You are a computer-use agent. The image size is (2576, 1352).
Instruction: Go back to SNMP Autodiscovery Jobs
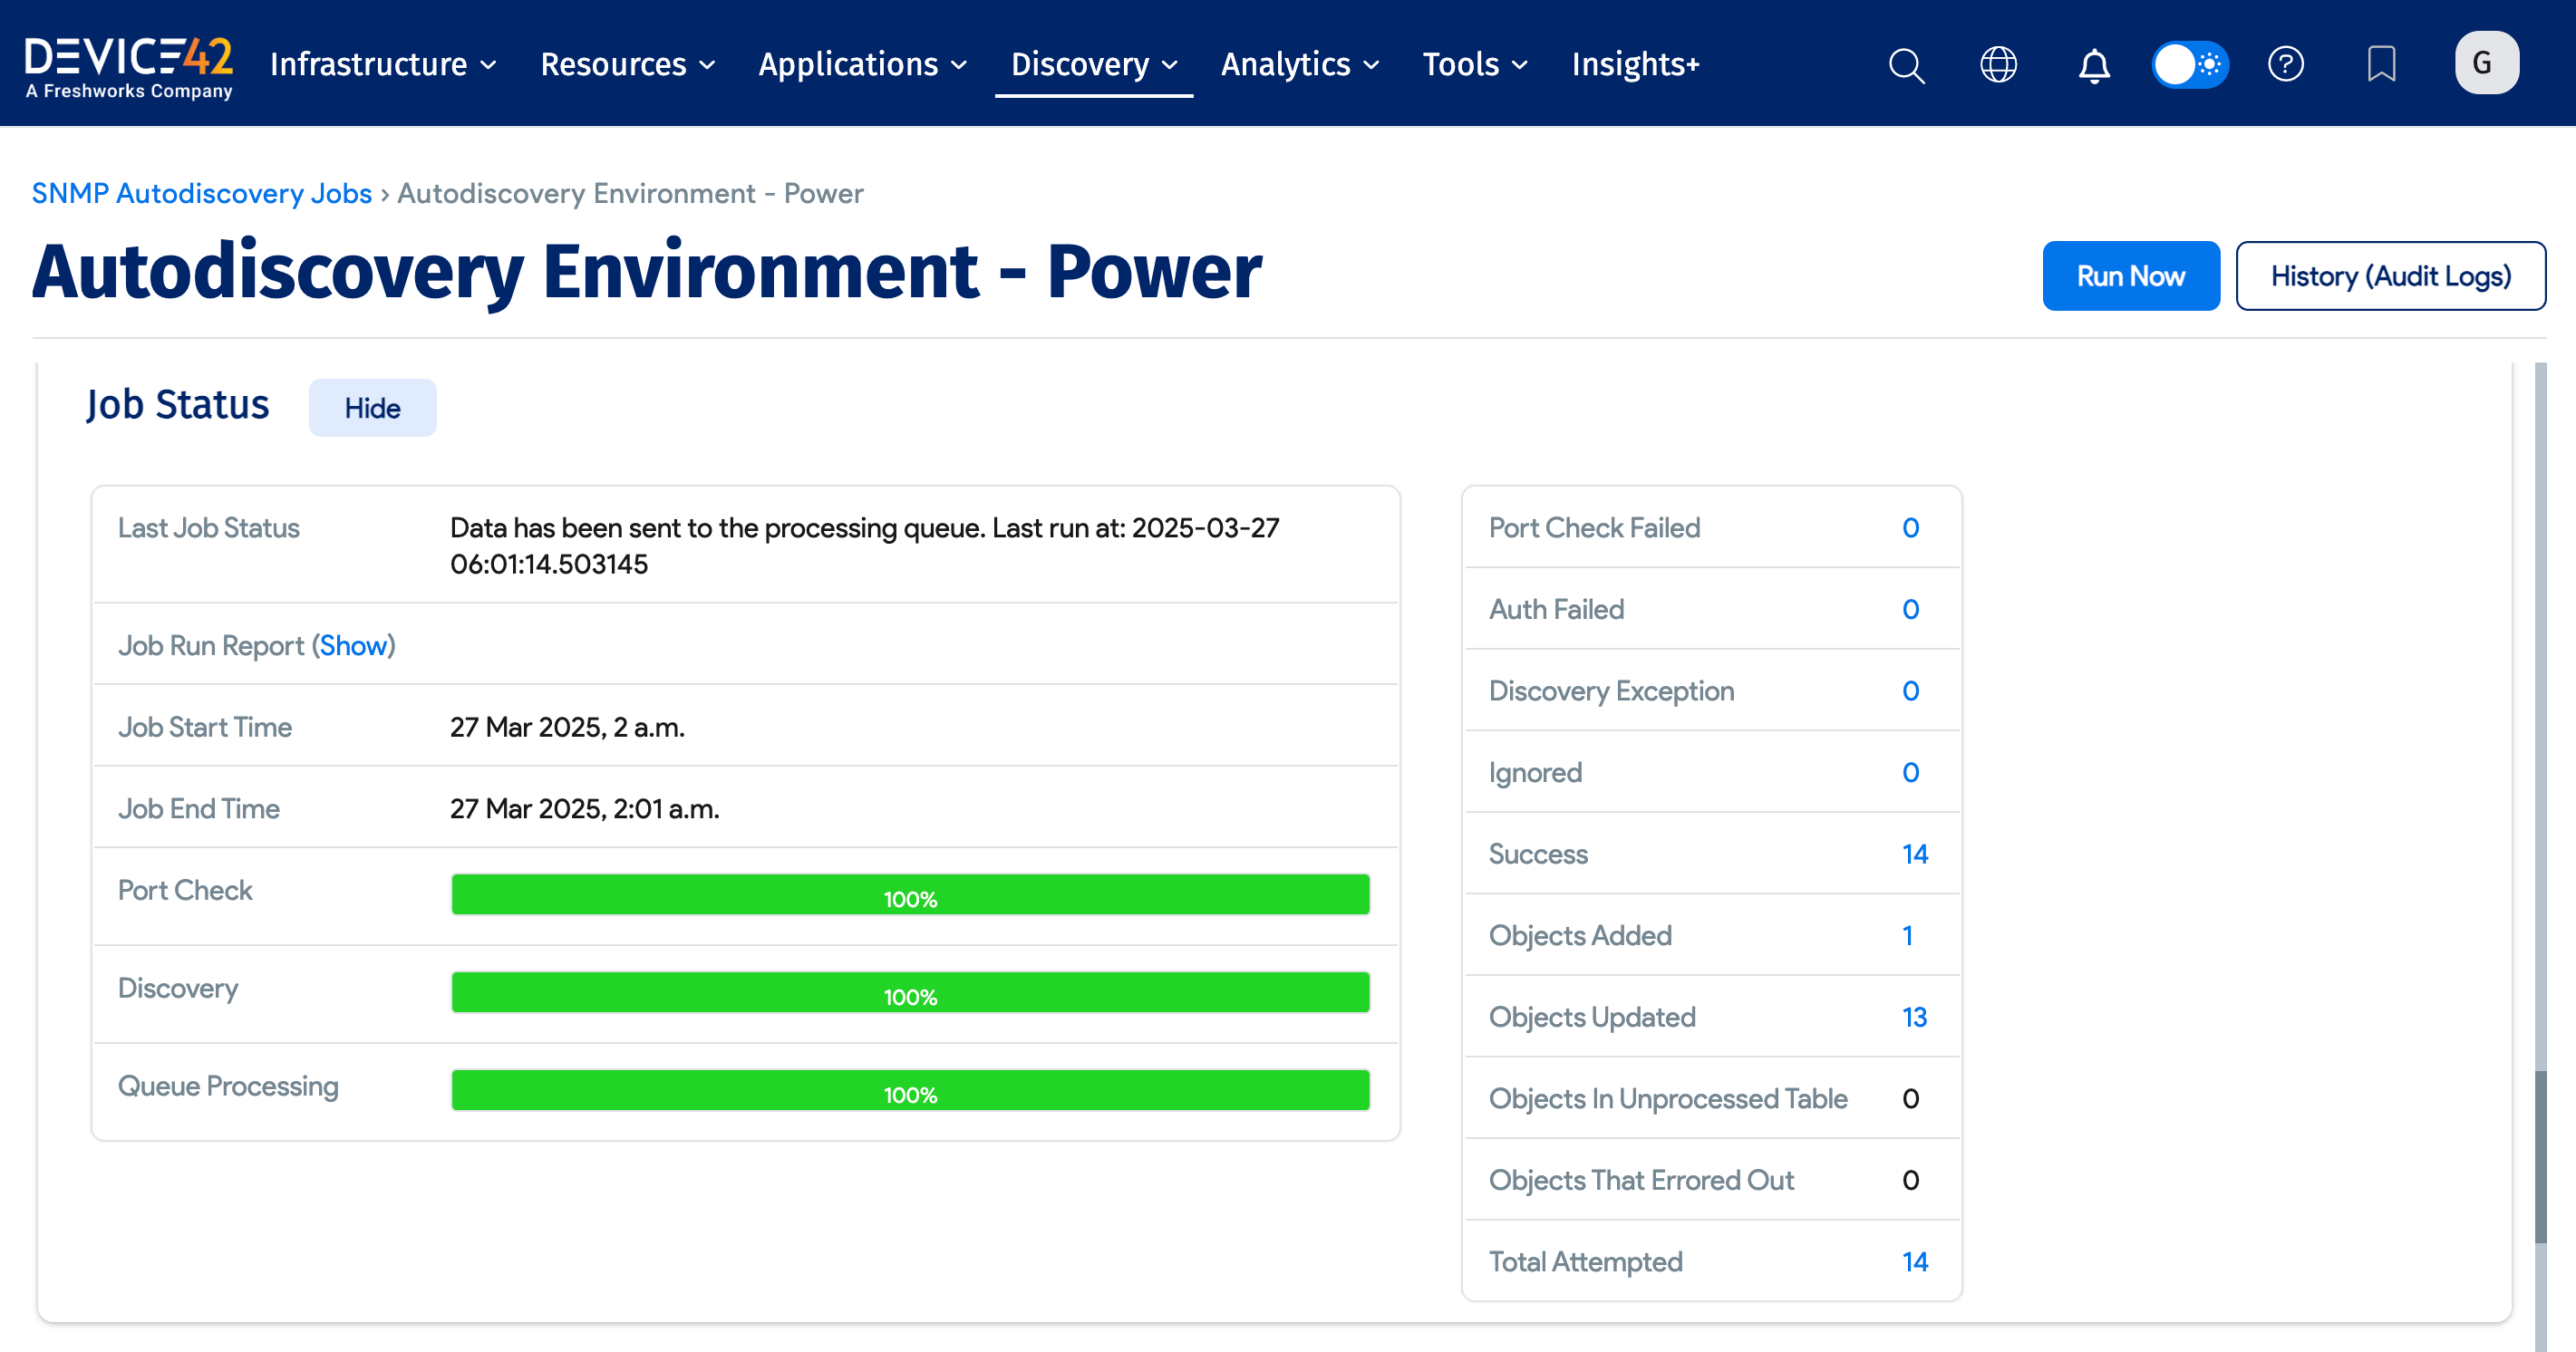point(202,193)
